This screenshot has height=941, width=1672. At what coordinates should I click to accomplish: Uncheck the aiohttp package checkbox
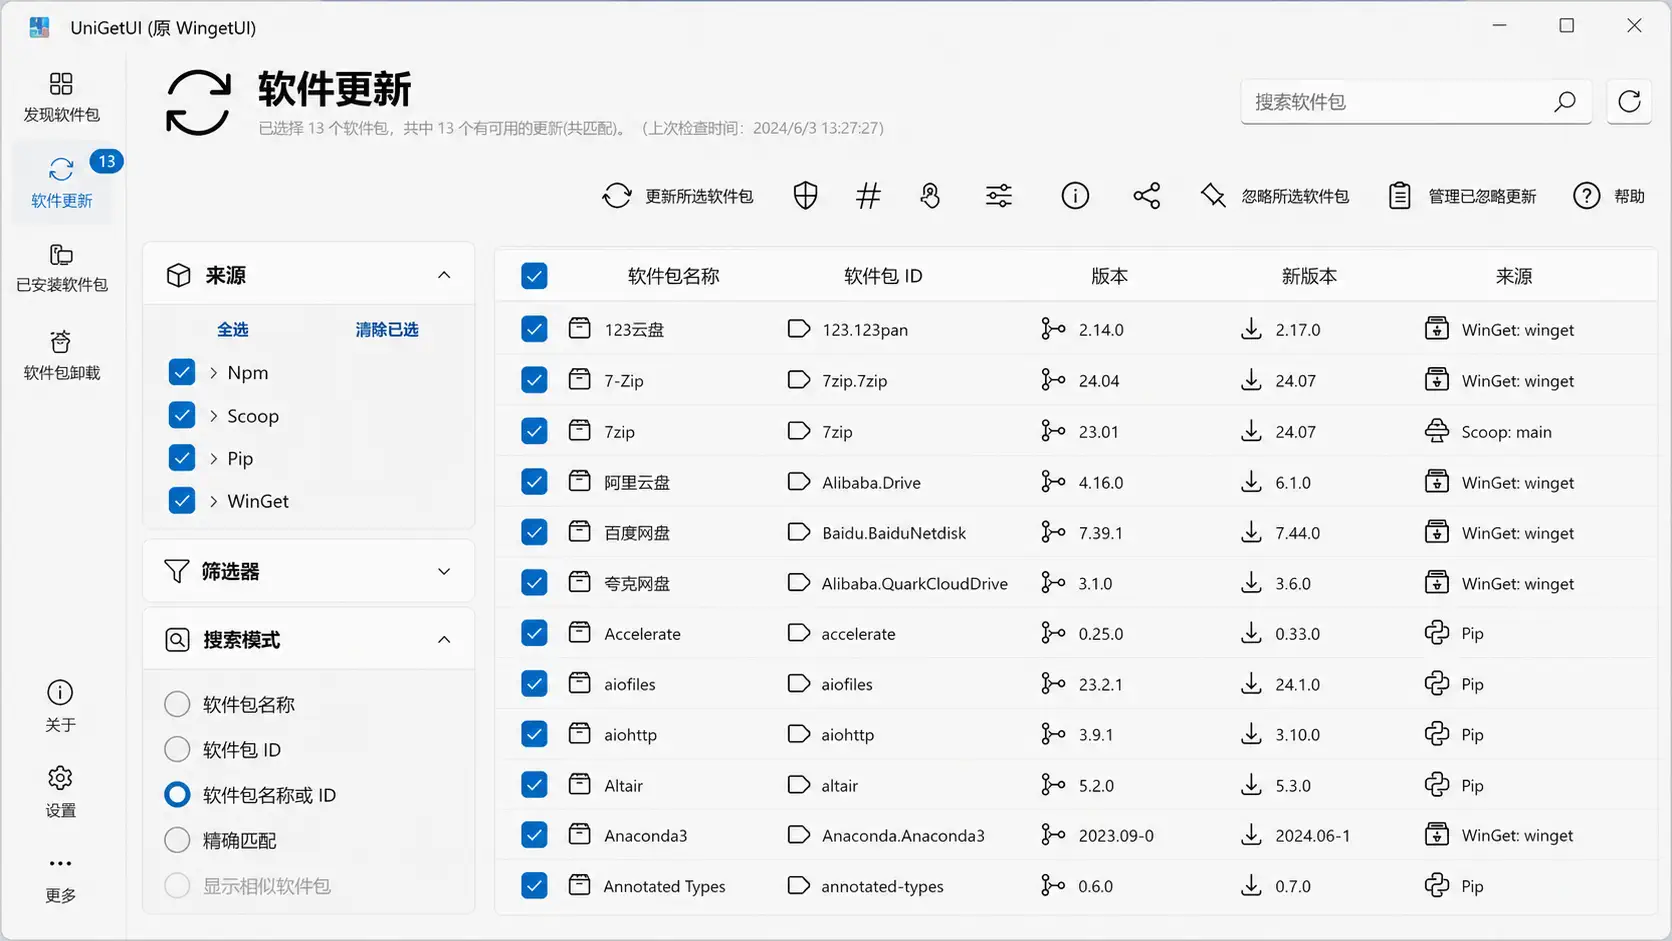coord(534,734)
